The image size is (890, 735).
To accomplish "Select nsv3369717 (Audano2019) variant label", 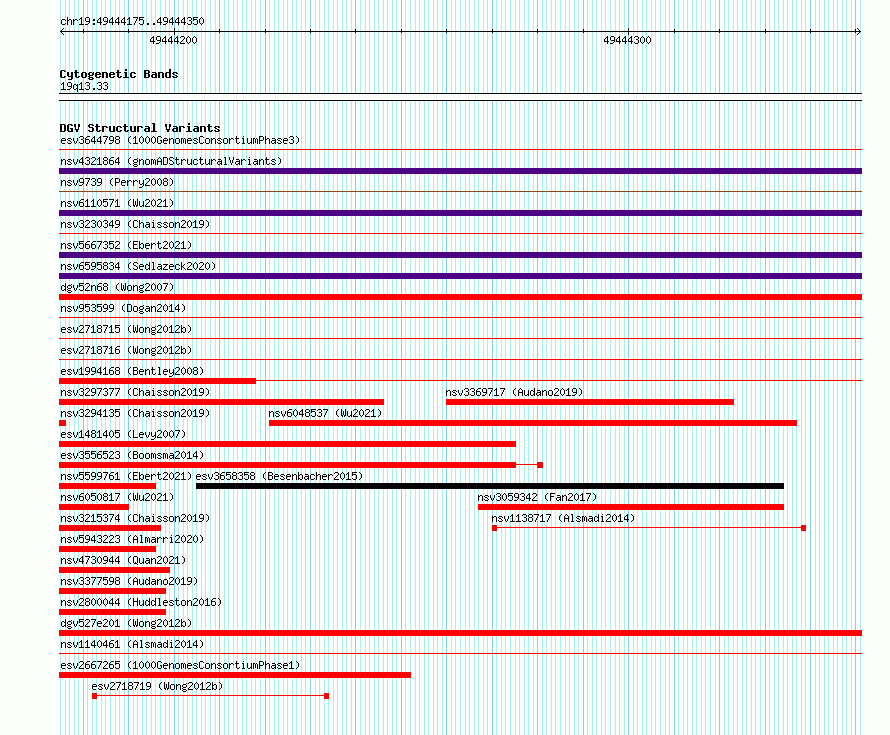I will [x=514, y=392].
